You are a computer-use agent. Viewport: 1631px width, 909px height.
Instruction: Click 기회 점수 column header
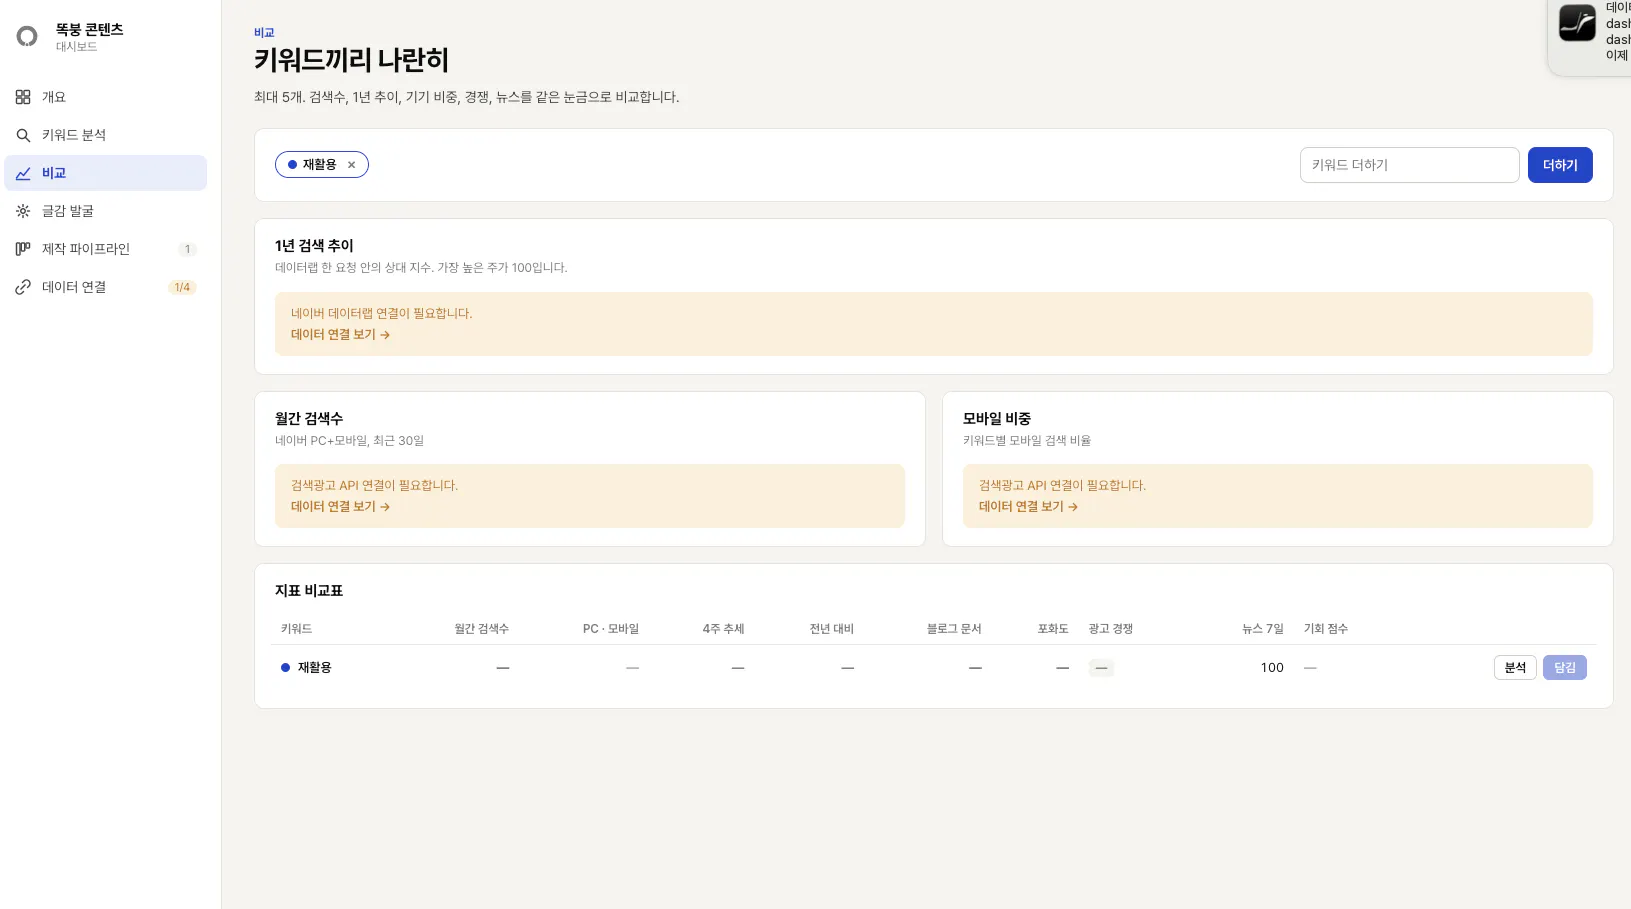[x=1326, y=629]
